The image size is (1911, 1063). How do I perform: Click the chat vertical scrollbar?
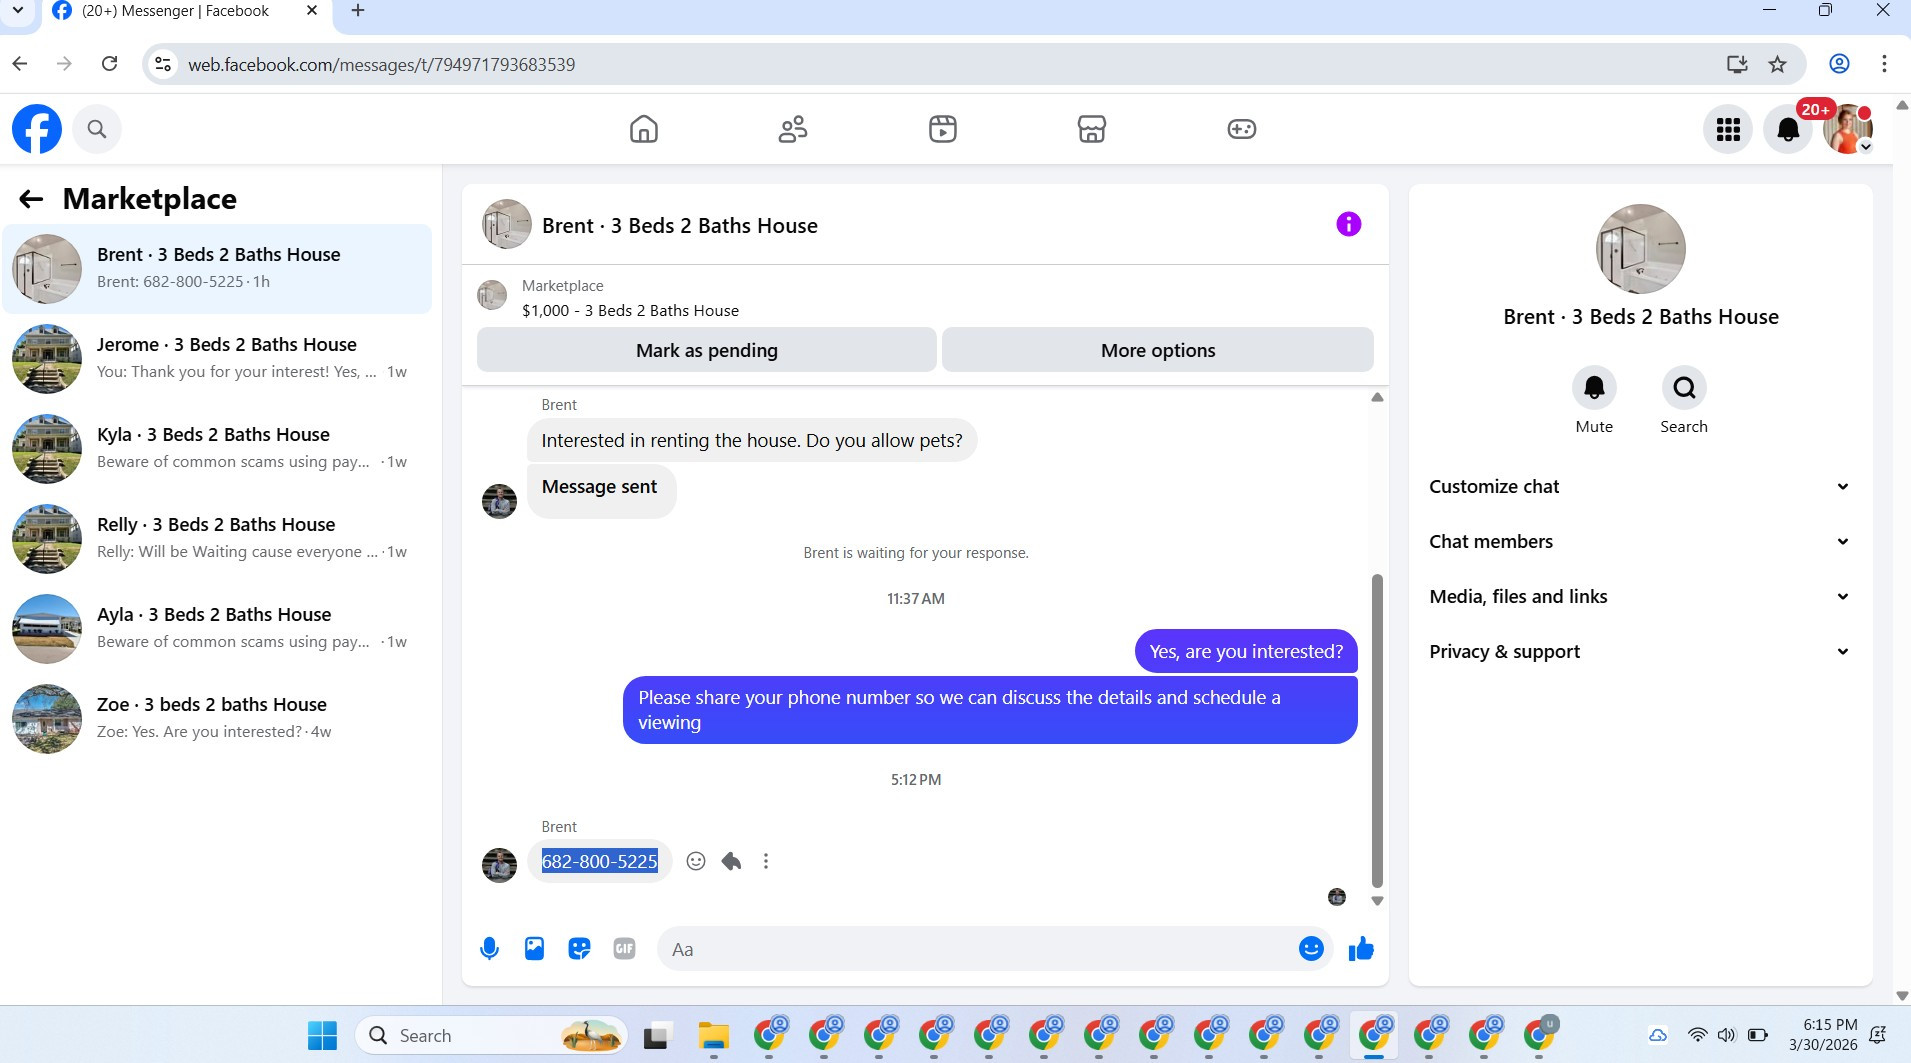click(1377, 731)
